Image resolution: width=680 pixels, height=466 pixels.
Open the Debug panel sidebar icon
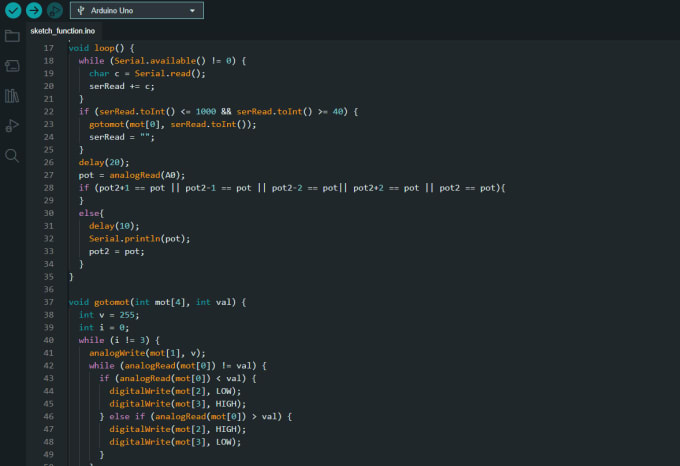coord(12,126)
